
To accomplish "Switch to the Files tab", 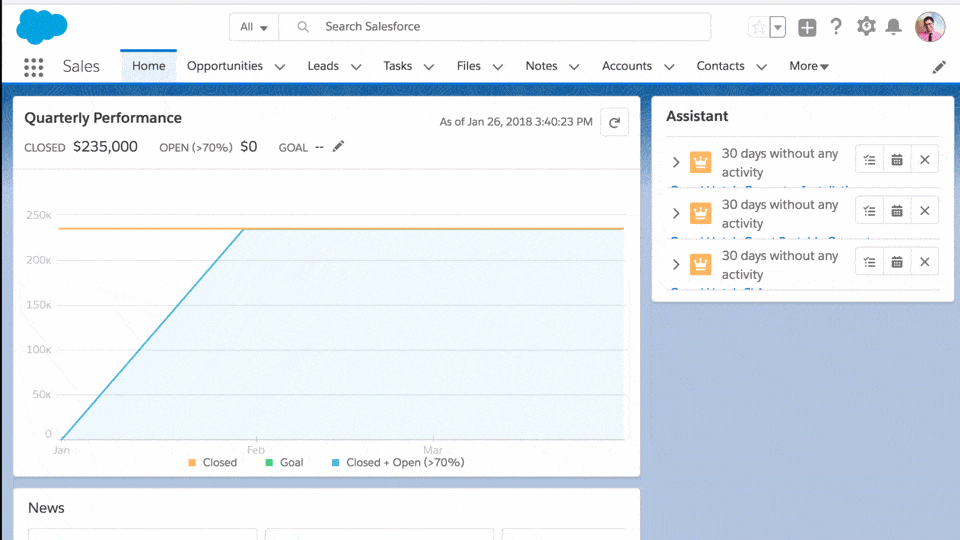I will tap(469, 66).
